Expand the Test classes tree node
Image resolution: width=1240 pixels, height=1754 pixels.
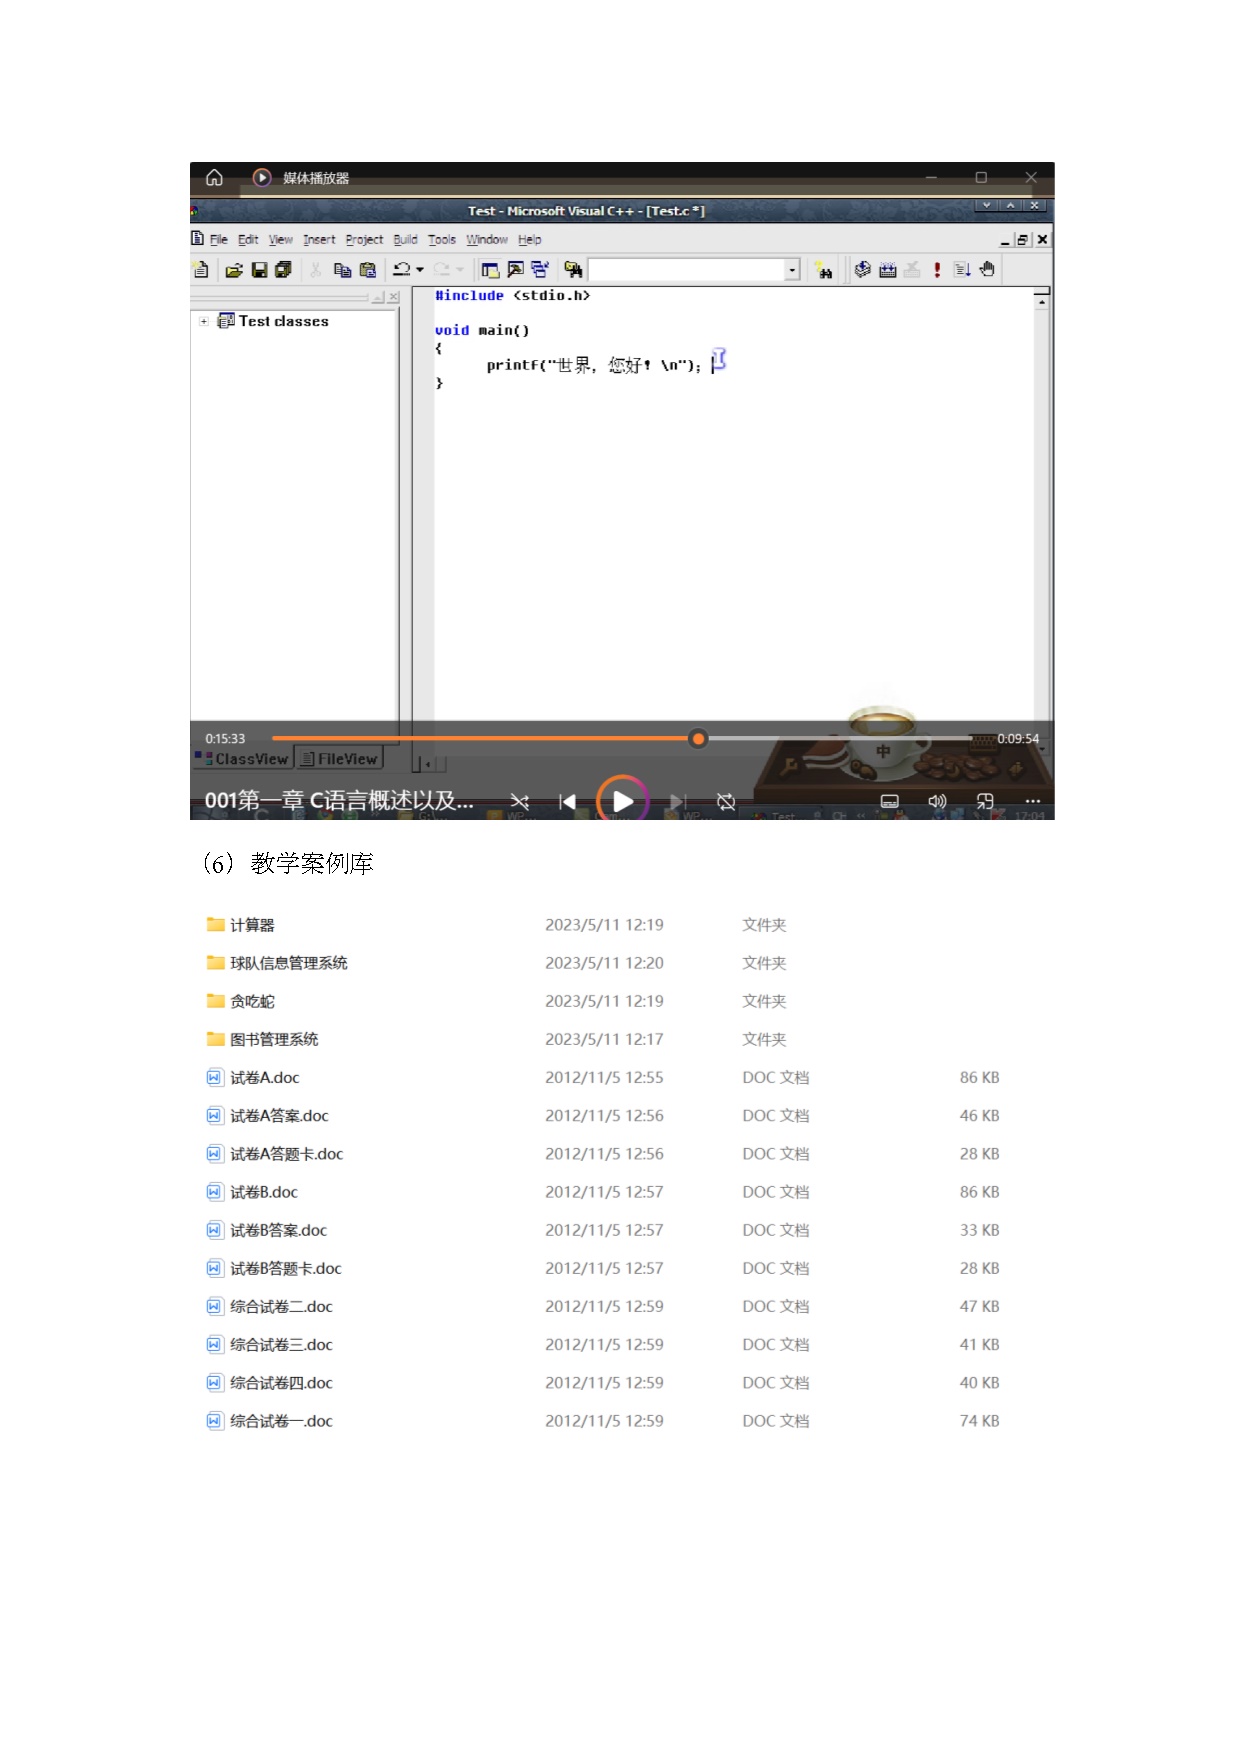(204, 322)
